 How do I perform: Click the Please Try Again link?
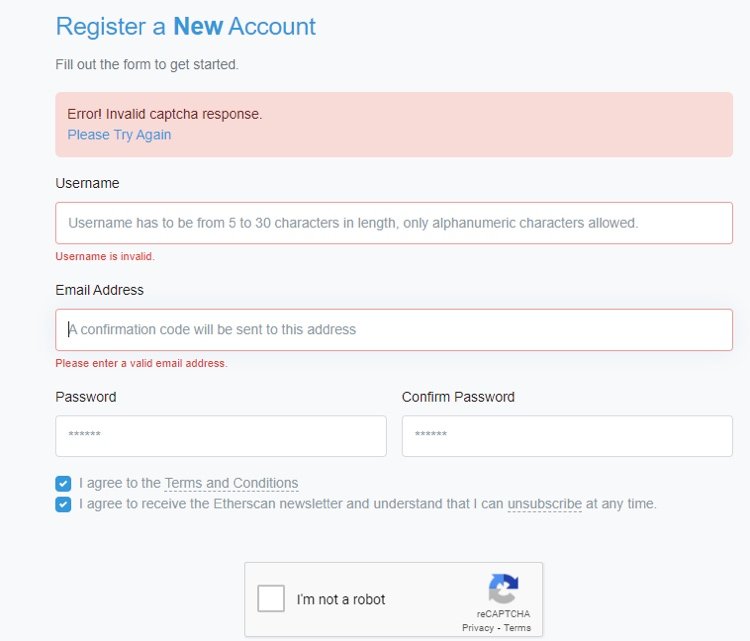point(119,135)
